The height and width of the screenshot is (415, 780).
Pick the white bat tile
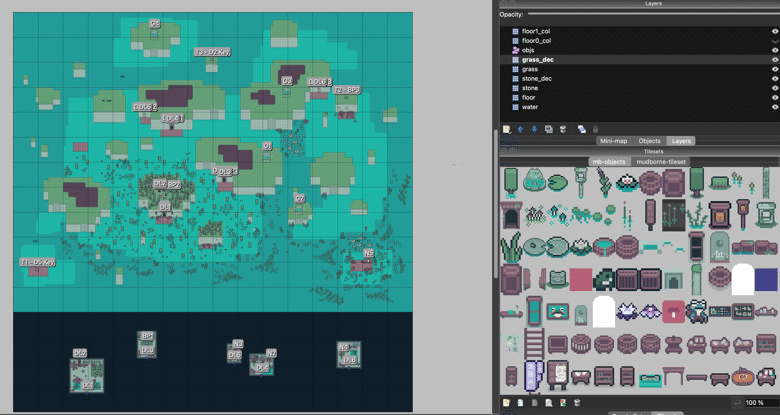click(x=627, y=312)
